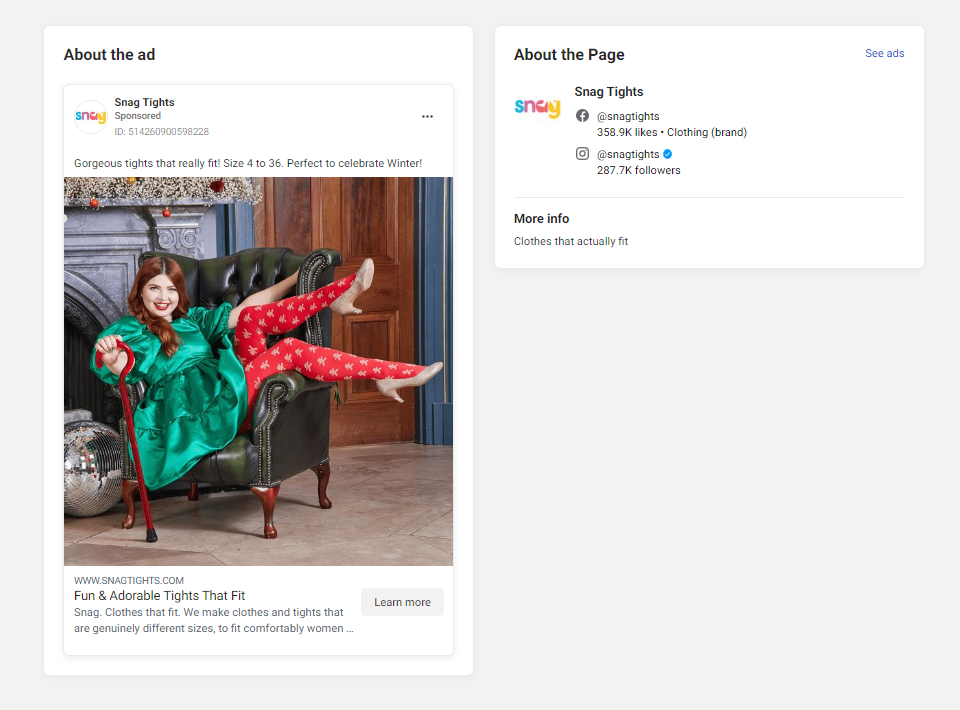Click the Facebook icon beside @snagtights

click(x=582, y=116)
